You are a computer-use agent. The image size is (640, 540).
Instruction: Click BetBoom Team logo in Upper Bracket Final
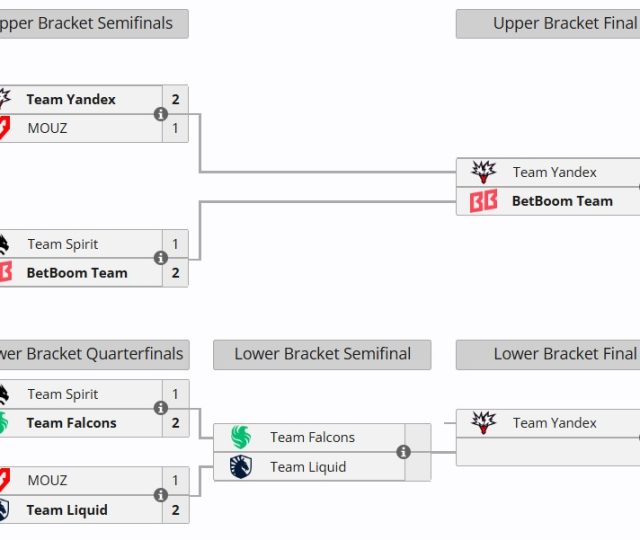(484, 201)
